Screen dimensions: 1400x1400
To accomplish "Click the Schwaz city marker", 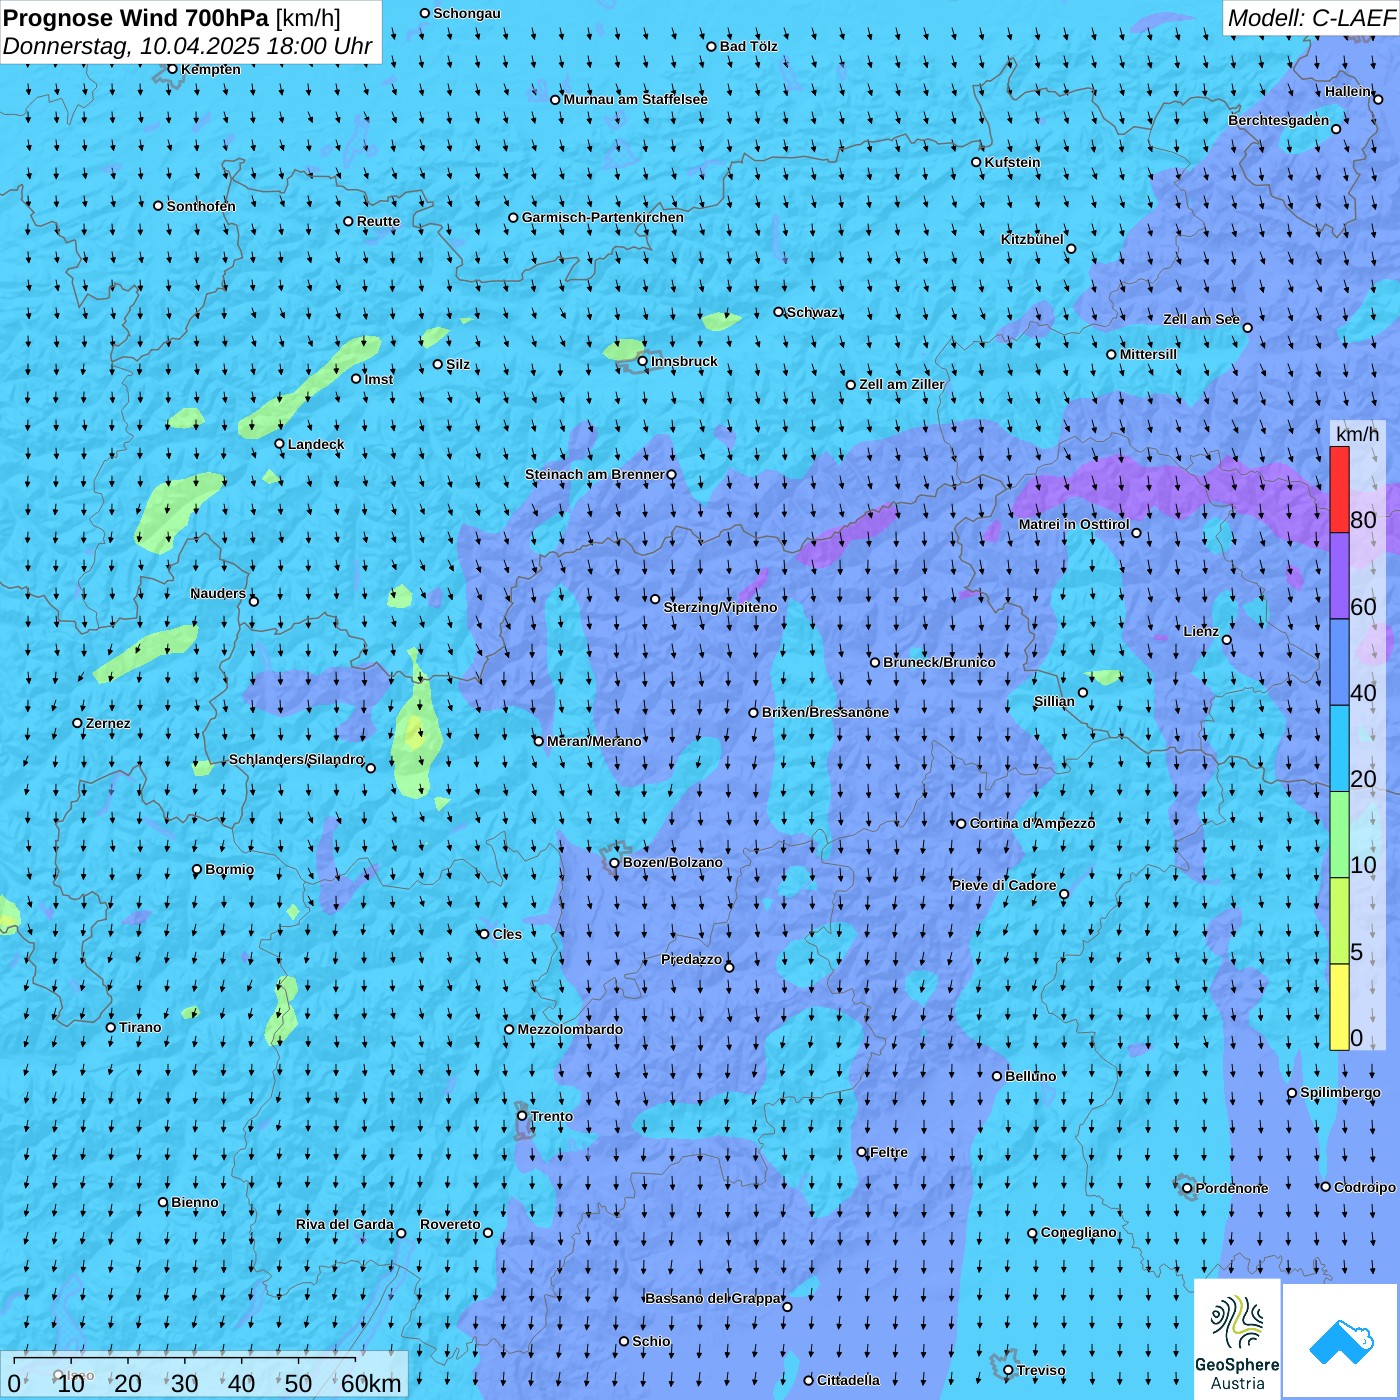I will 779,312.
